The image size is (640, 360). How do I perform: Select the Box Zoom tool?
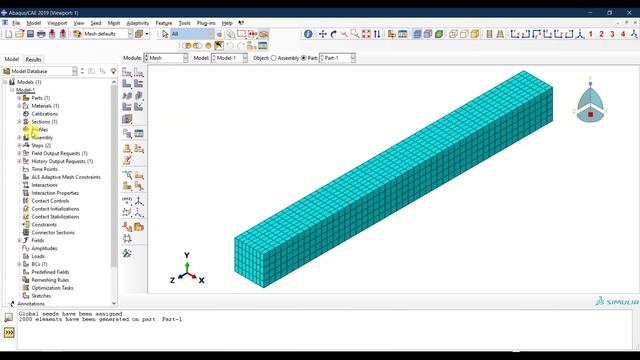click(x=355, y=34)
